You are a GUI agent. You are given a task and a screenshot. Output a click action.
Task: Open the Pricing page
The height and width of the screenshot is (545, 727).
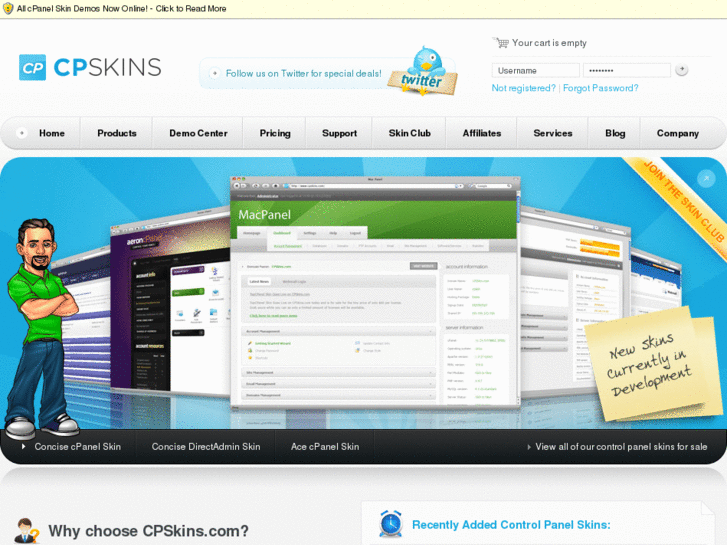275,134
